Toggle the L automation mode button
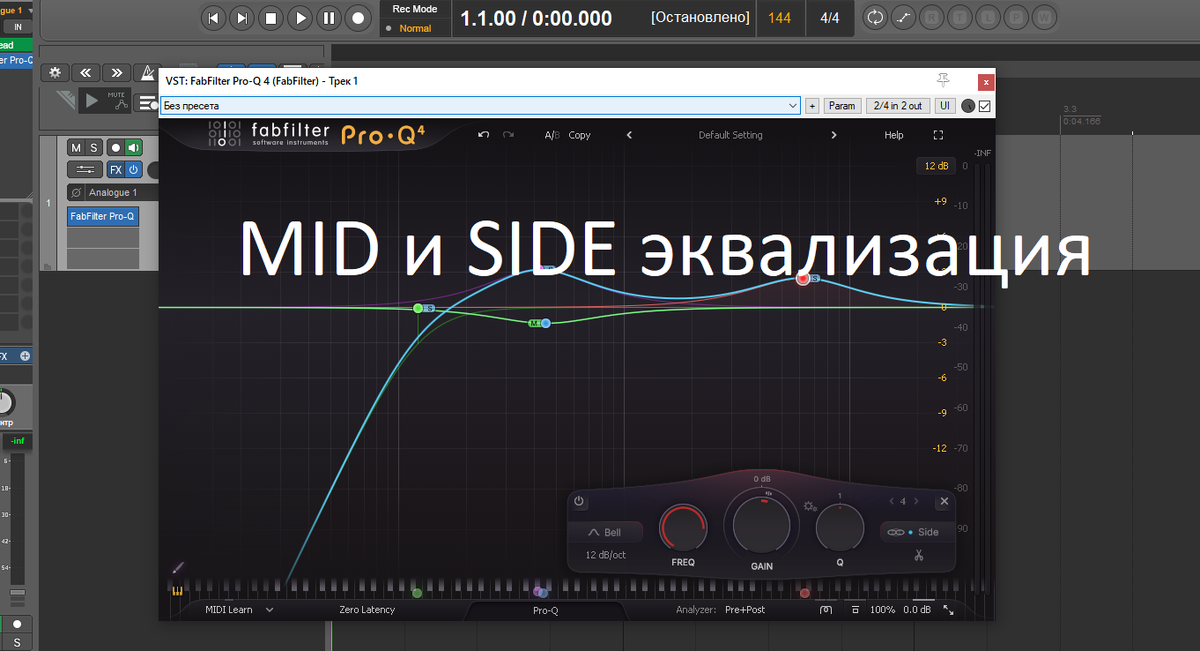The width and height of the screenshot is (1200, 651). (988, 17)
